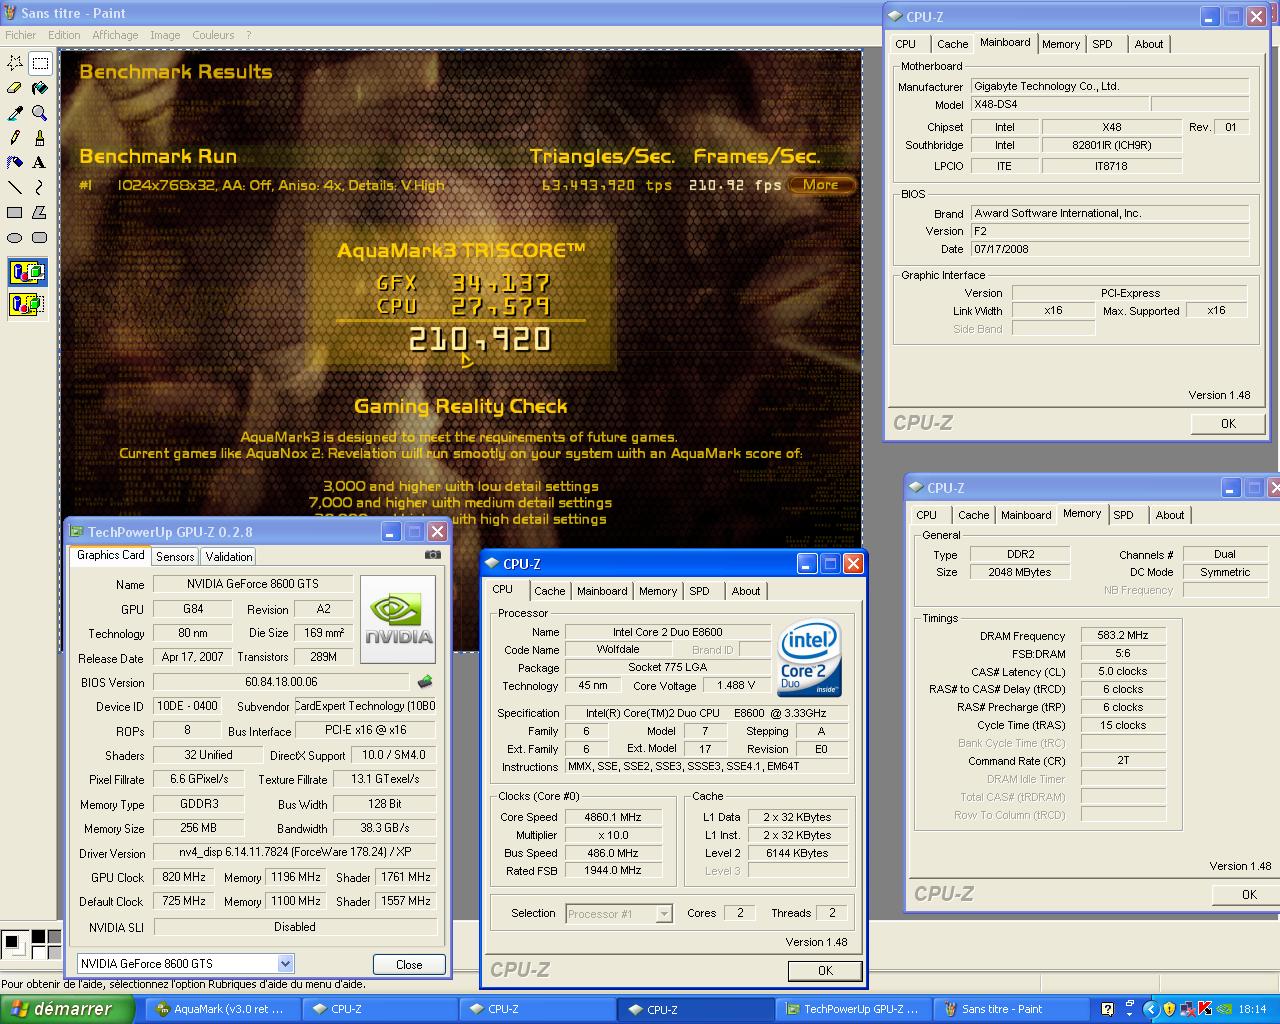Click the motherboard Model value X48-DS4

(x=1060, y=104)
